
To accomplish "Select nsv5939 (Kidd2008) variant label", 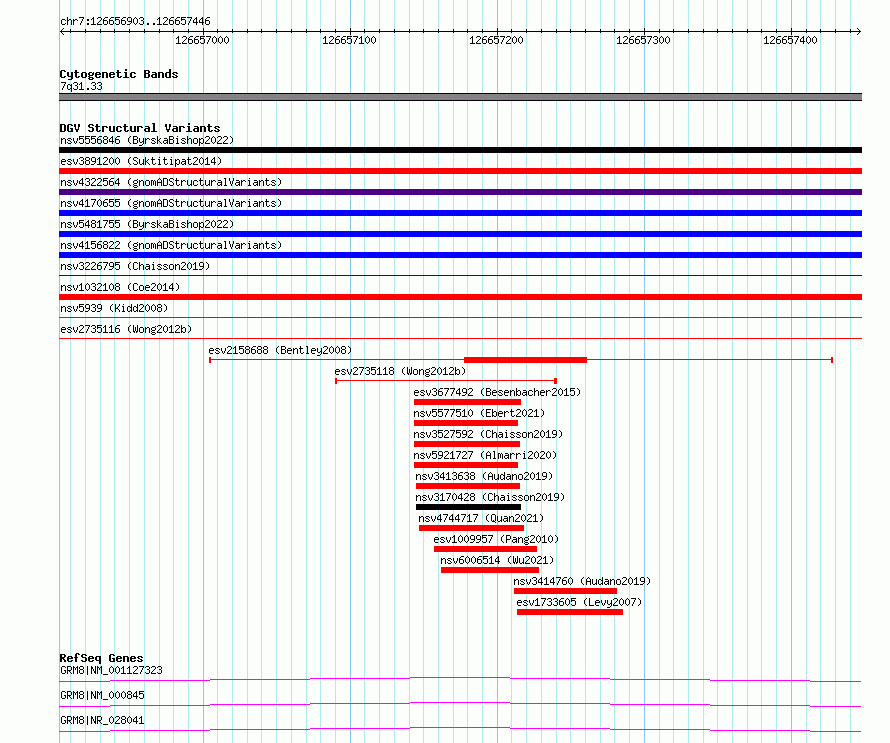I will click(x=114, y=308).
